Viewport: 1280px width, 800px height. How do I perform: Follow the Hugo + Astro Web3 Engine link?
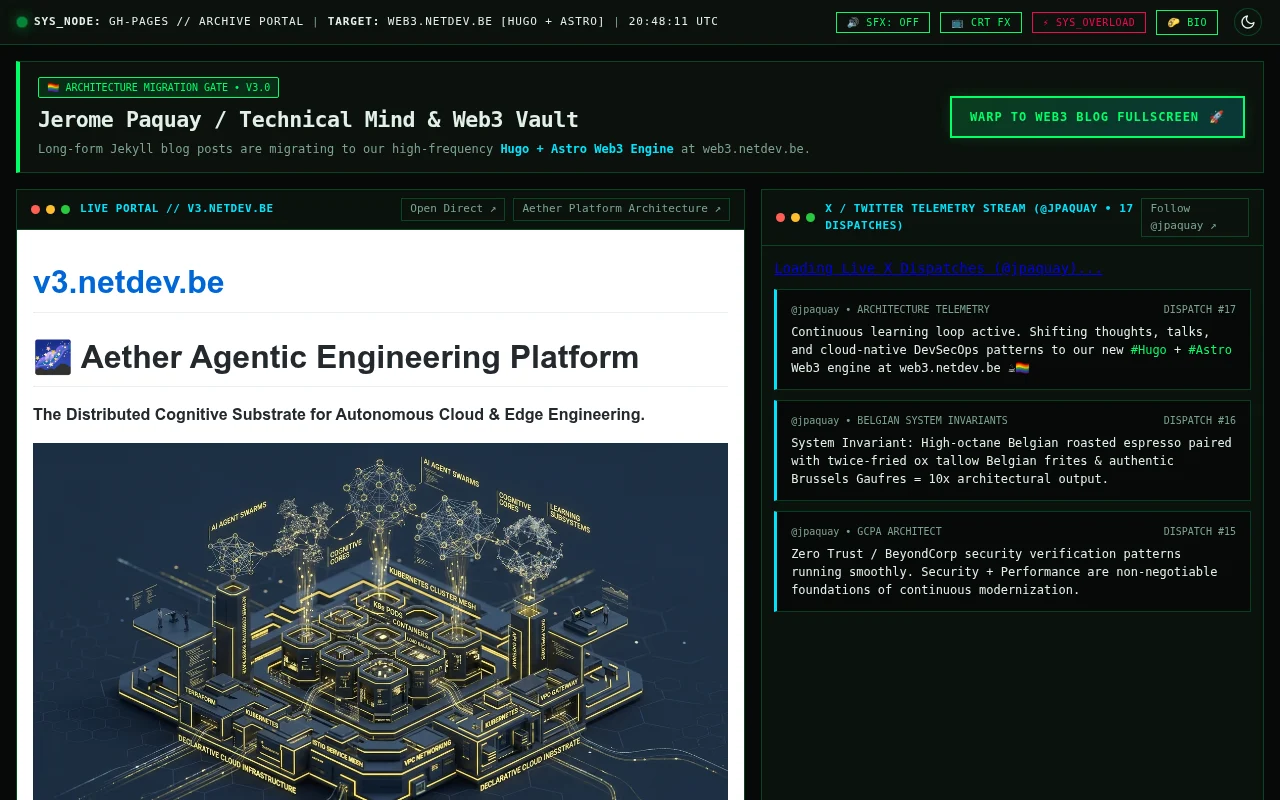587,149
